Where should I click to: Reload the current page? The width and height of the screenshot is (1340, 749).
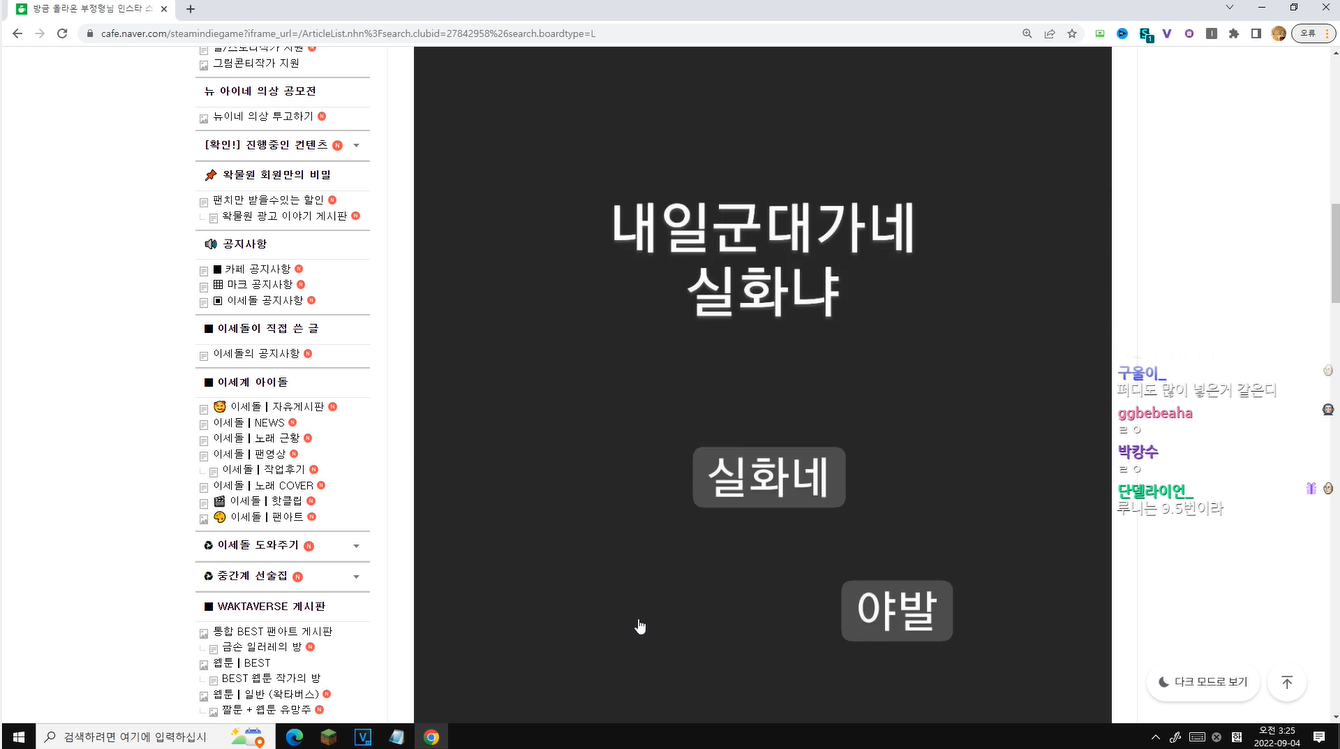(x=62, y=33)
